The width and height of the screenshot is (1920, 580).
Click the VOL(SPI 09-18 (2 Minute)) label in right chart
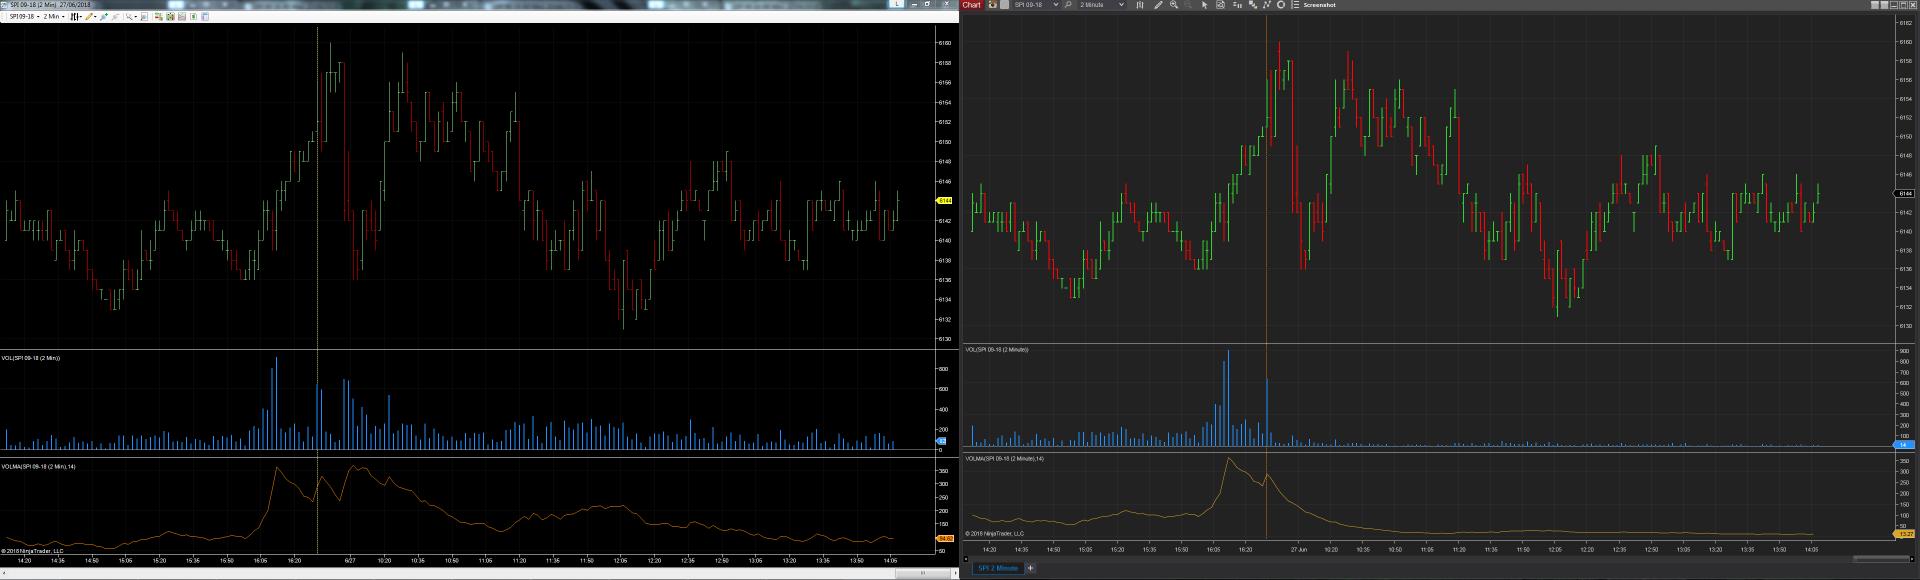(x=996, y=349)
